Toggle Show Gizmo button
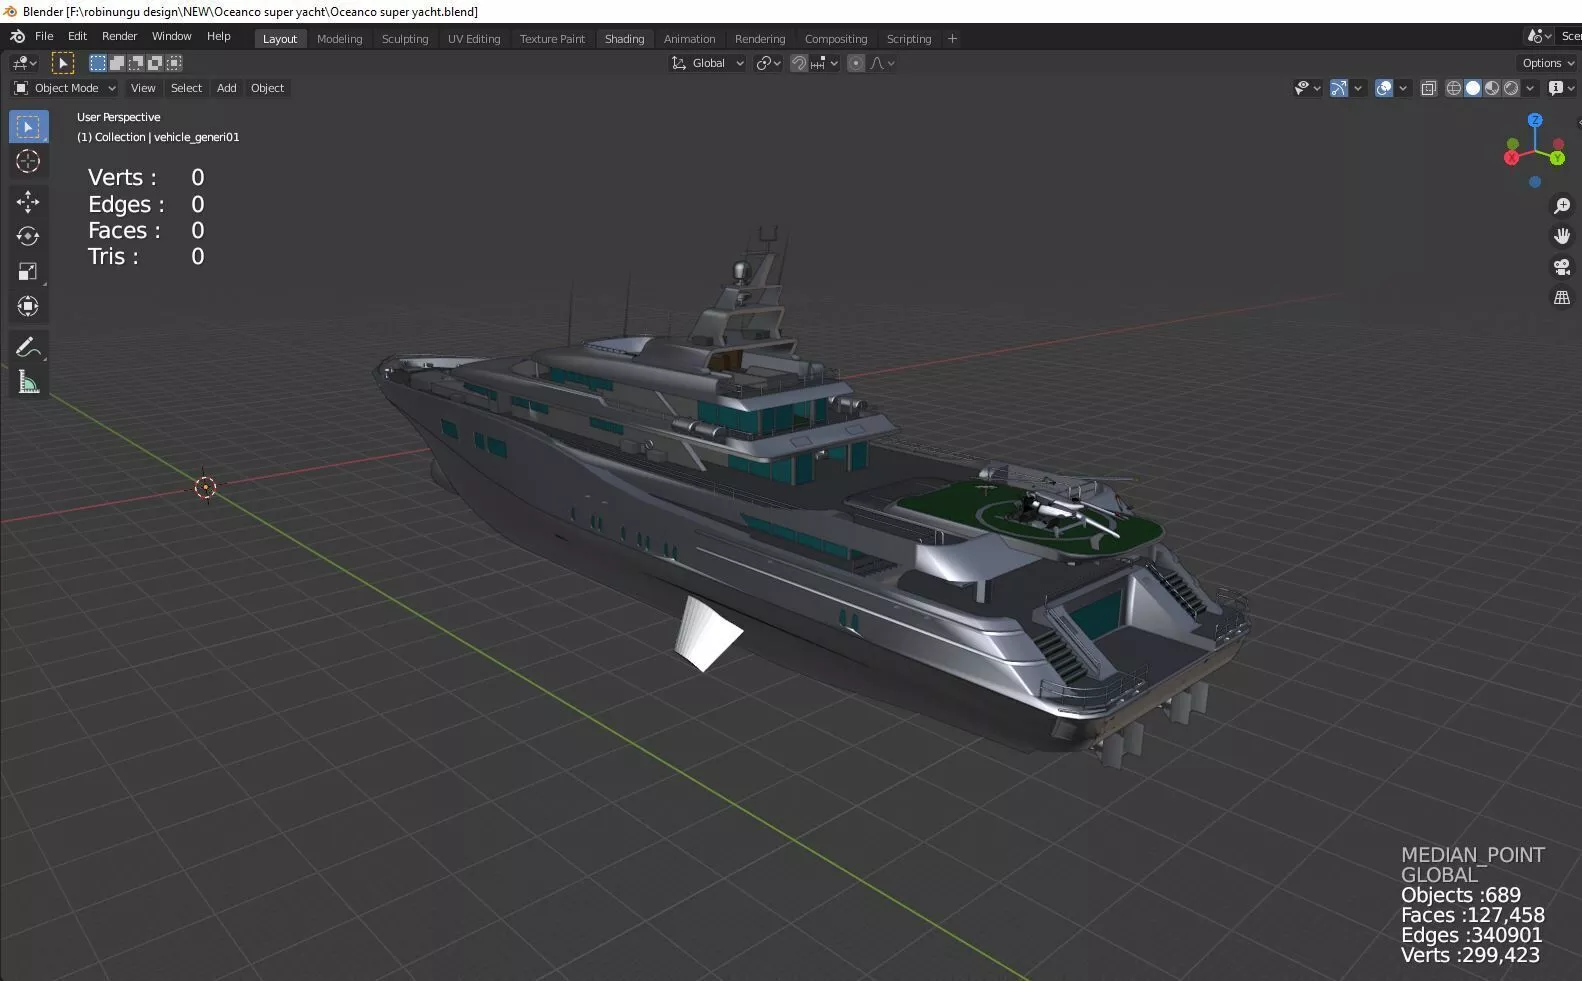 coord(1339,88)
